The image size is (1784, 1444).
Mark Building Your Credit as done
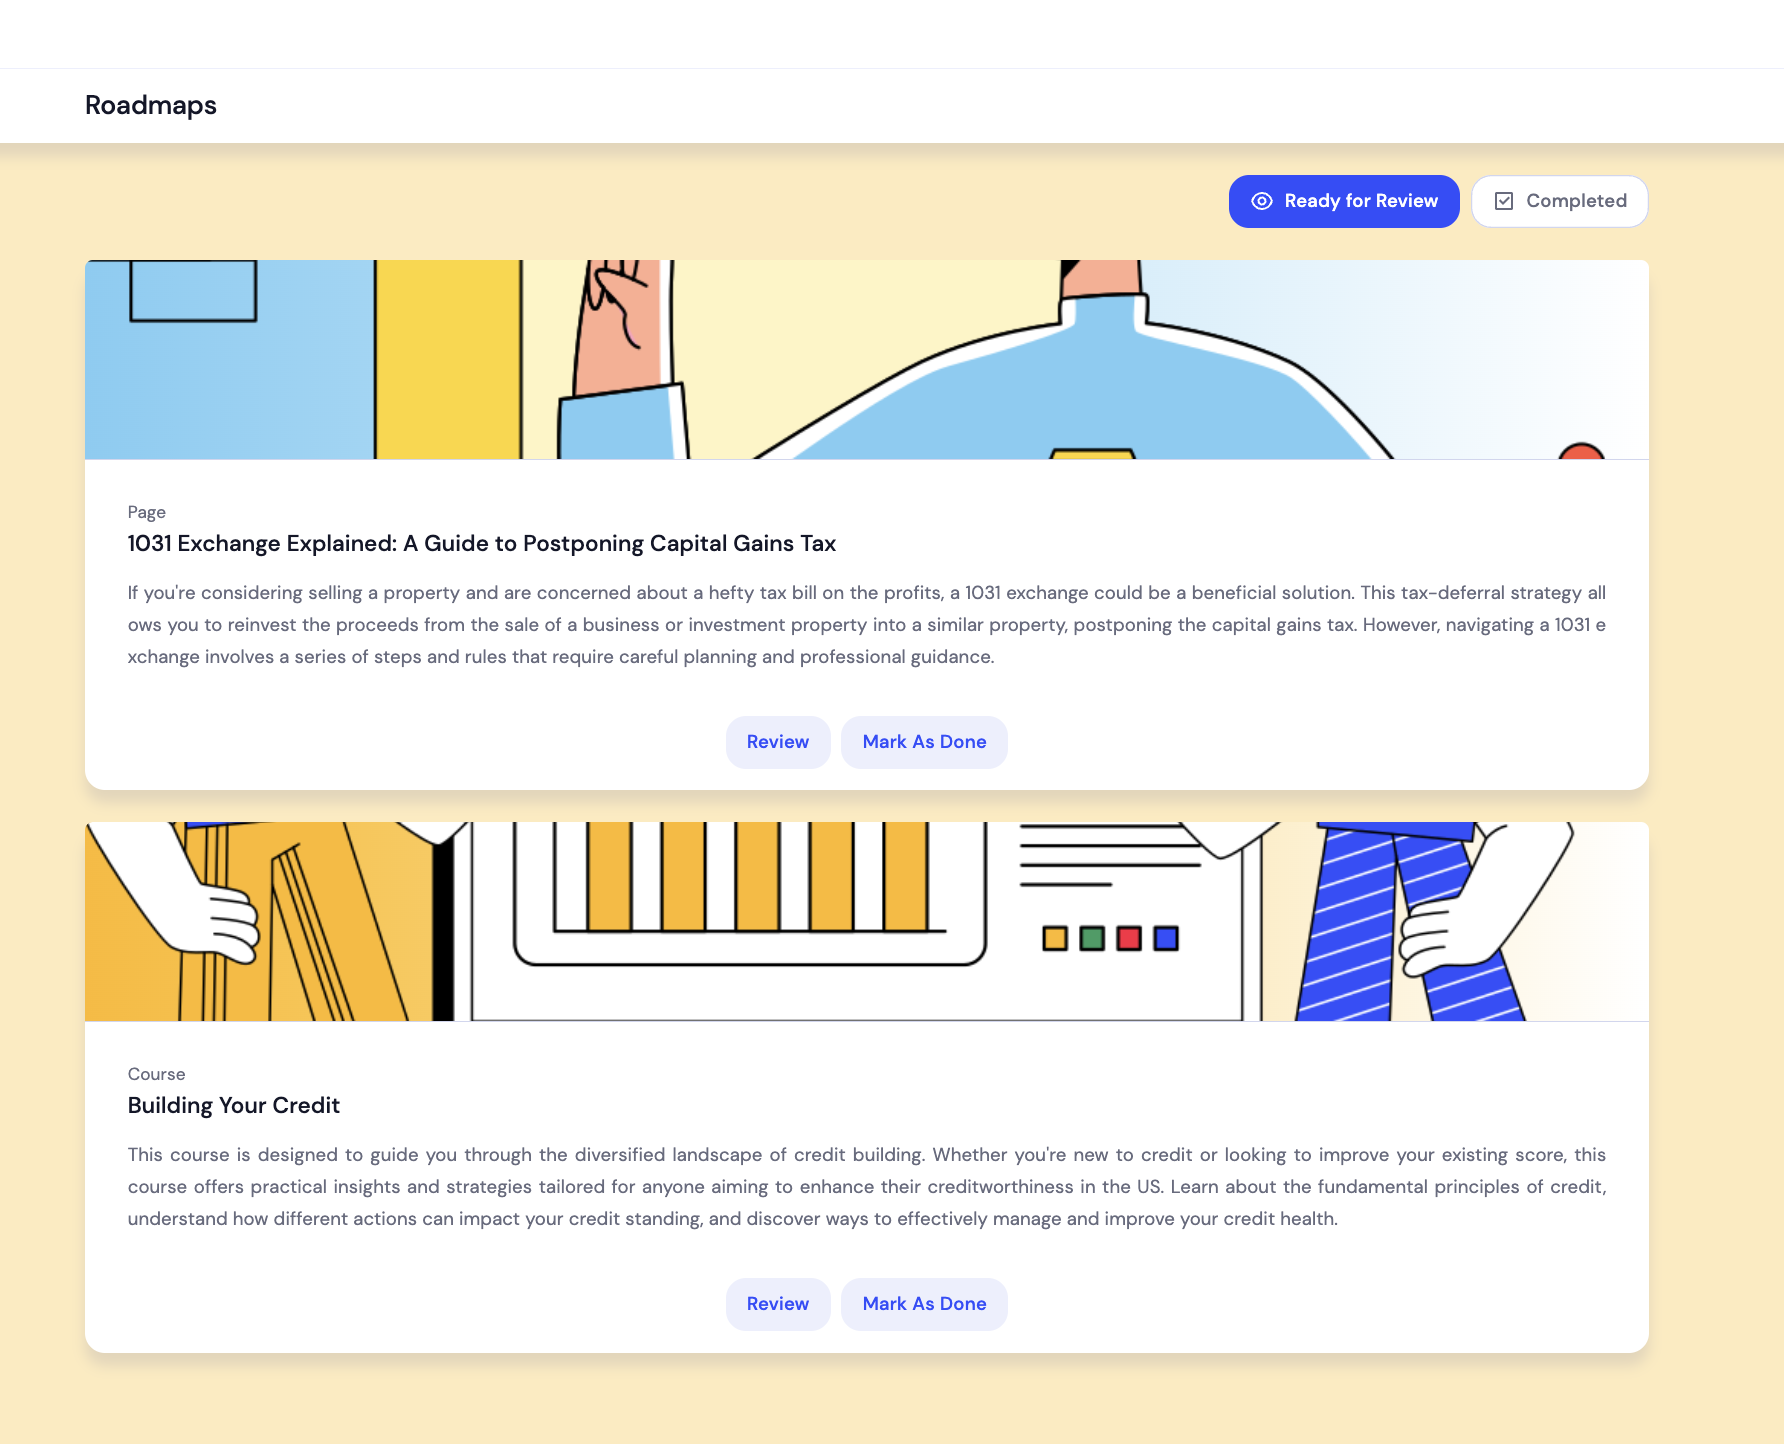coord(924,1304)
